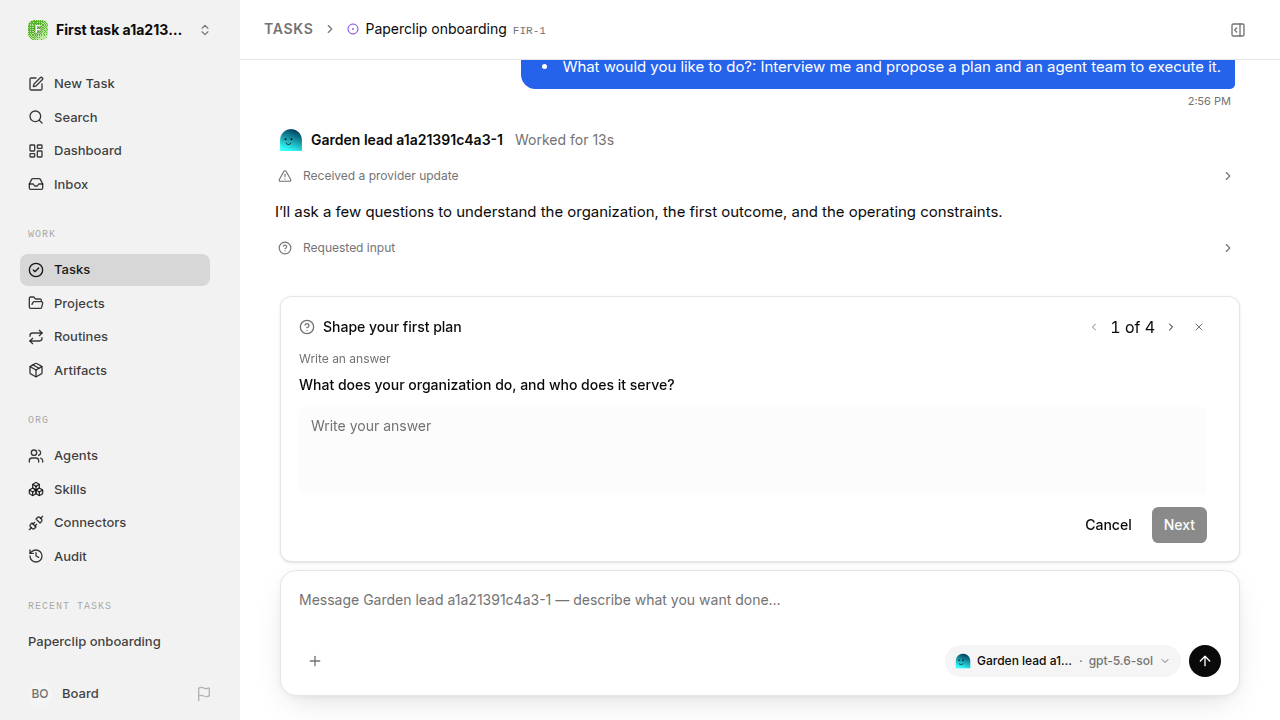Click the help icon beside 'Shape your first plan'
The height and width of the screenshot is (720, 1280).
pos(307,327)
